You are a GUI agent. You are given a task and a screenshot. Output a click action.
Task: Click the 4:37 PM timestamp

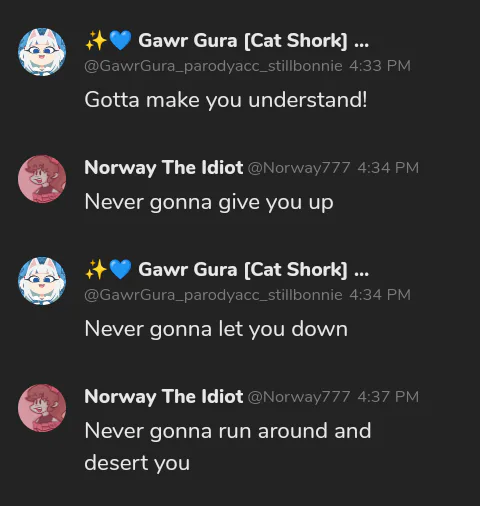click(388, 397)
